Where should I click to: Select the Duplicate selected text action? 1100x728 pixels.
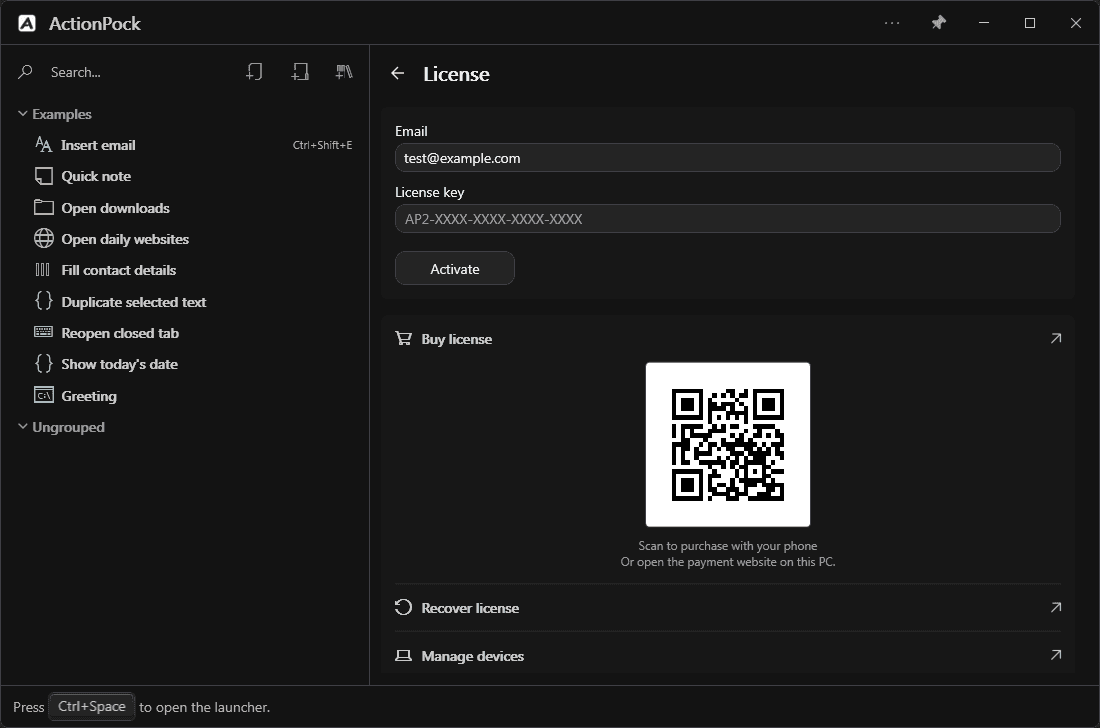tap(185, 302)
